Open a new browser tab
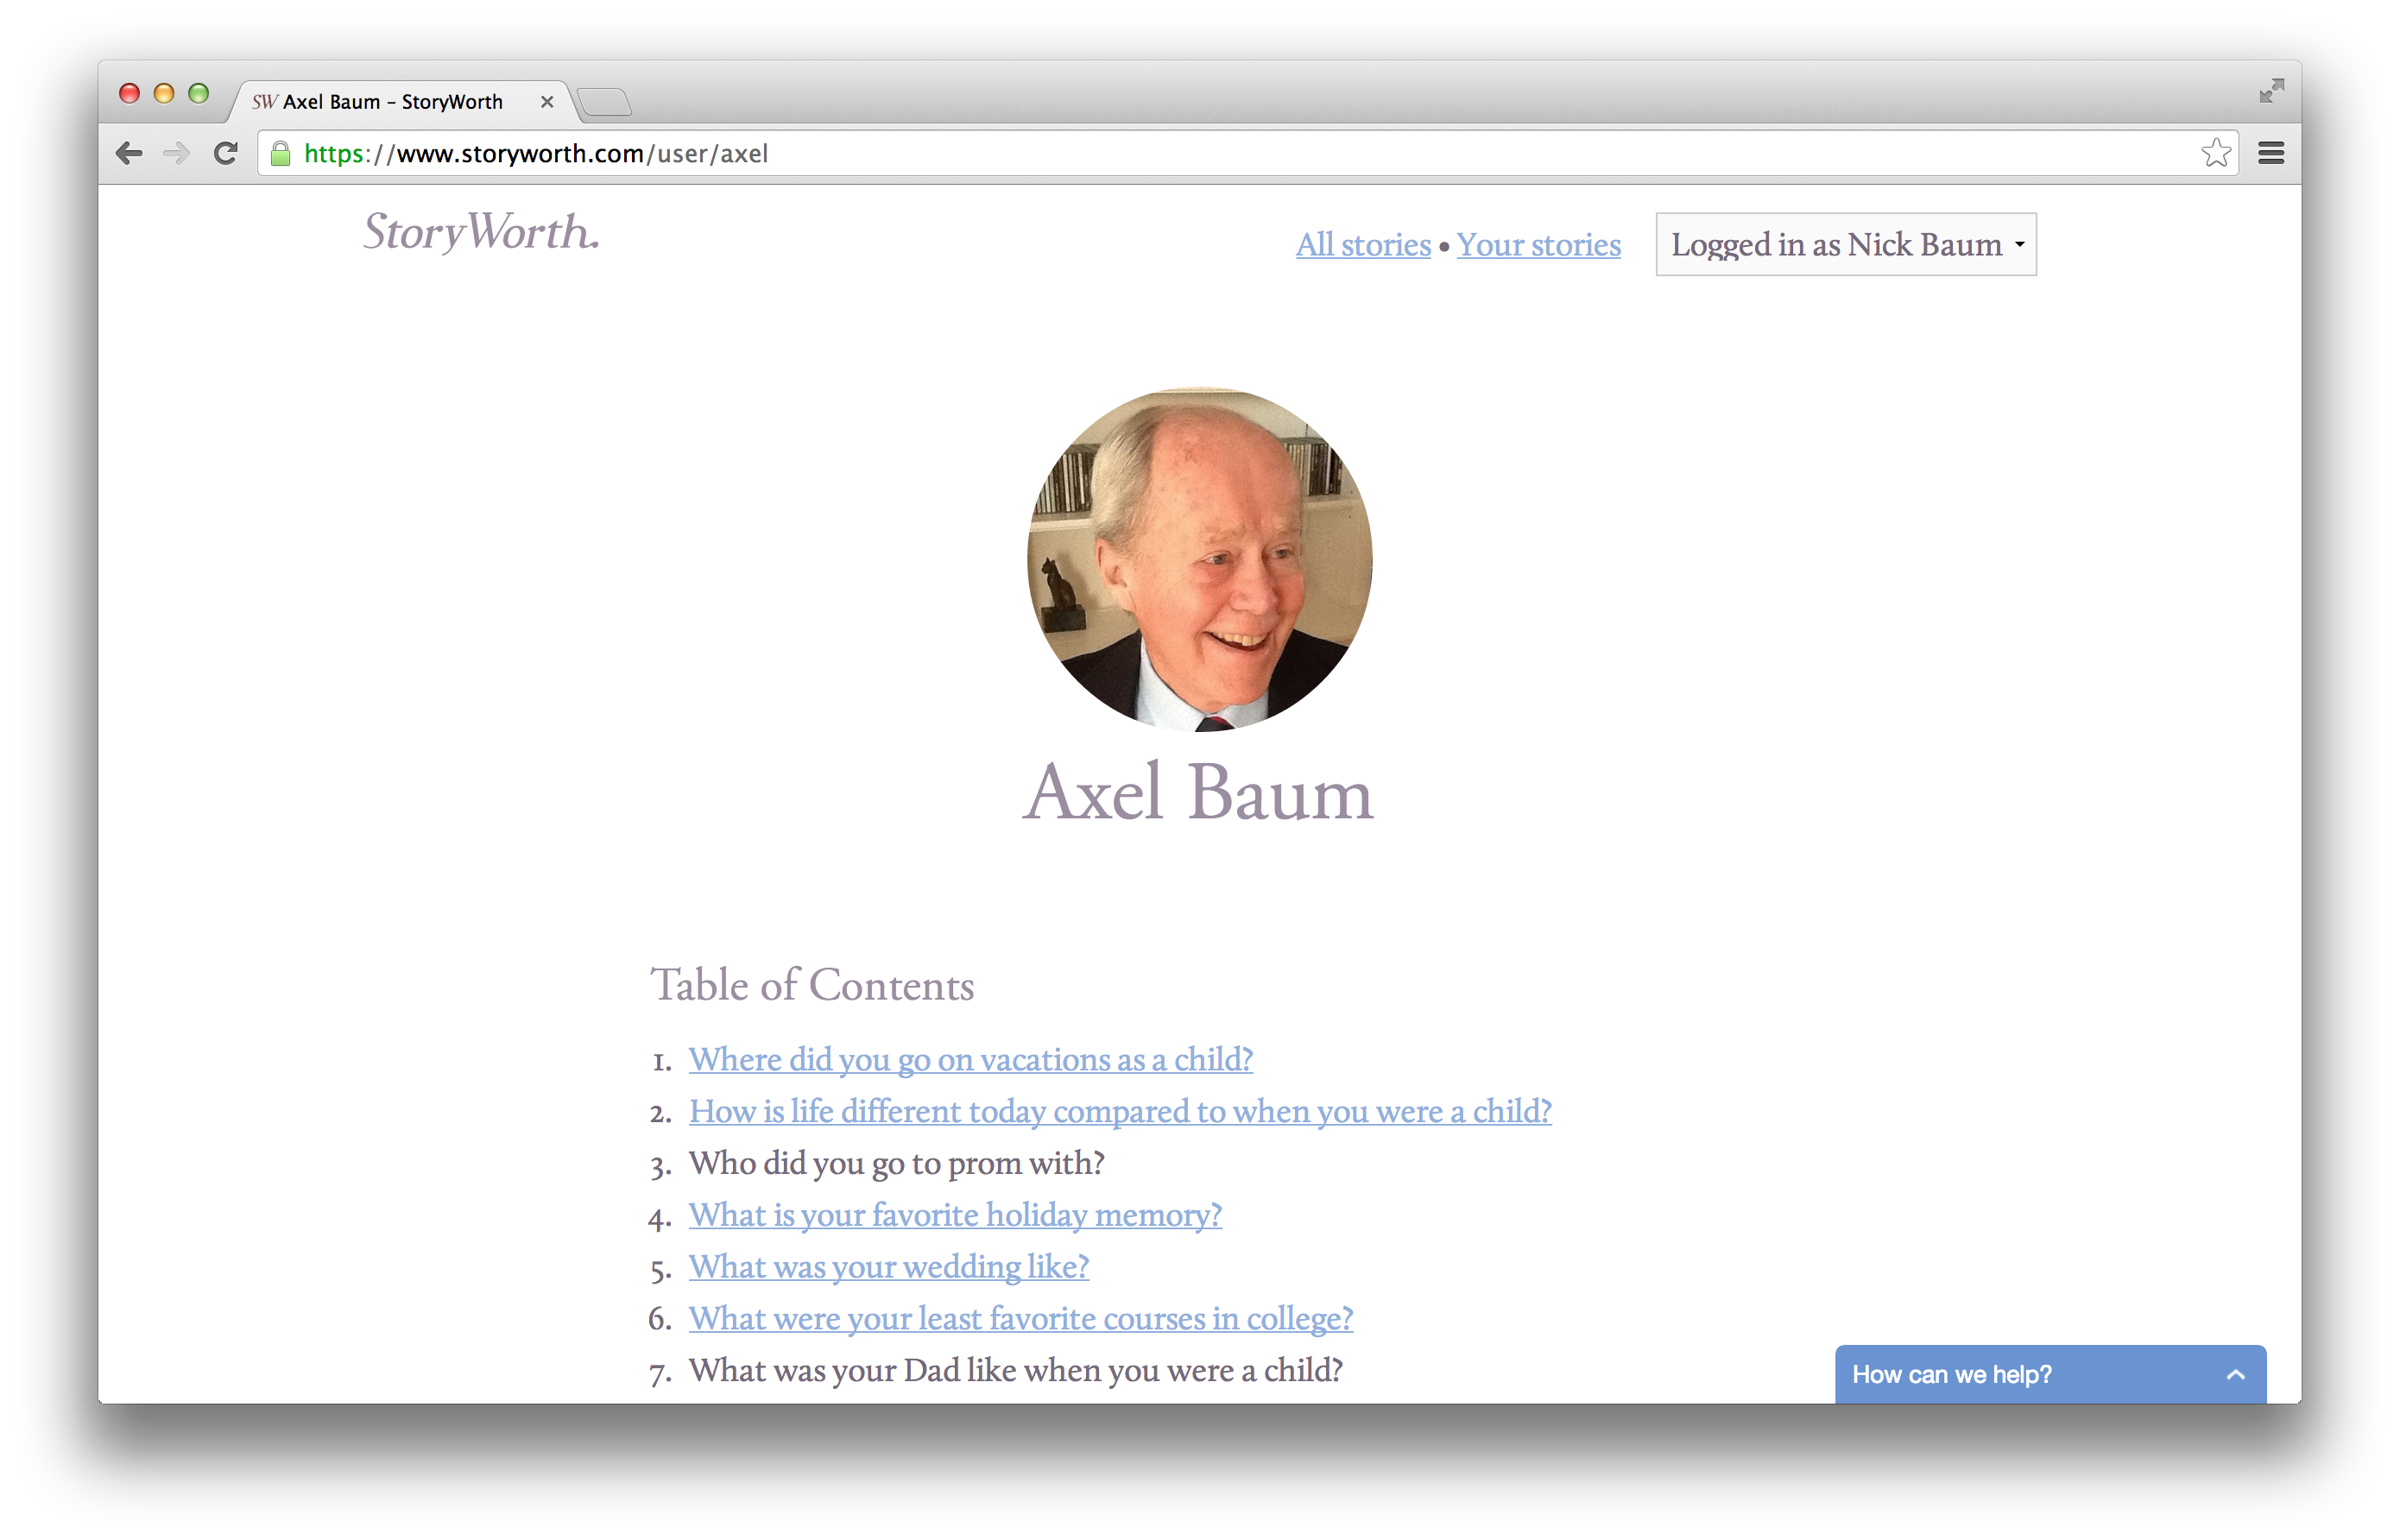The image size is (2400, 1540). tap(605, 102)
